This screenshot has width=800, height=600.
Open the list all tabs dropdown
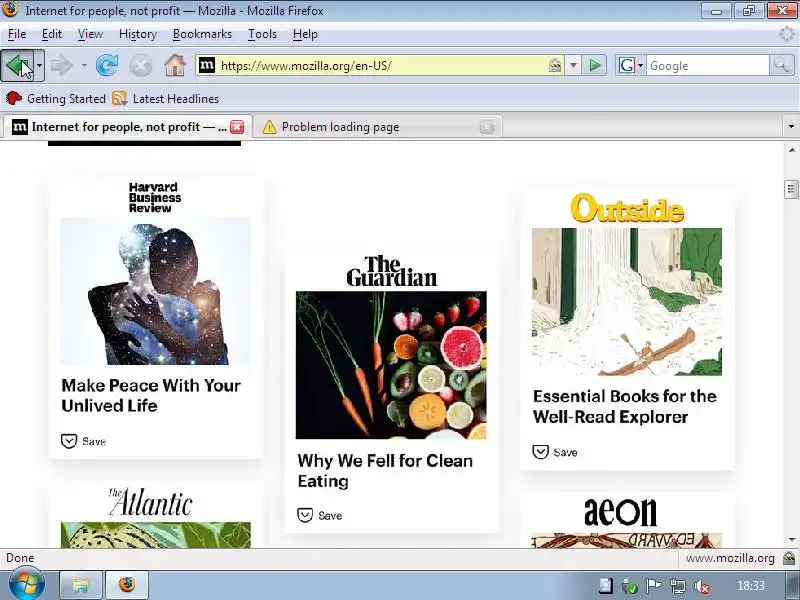pos(791,127)
